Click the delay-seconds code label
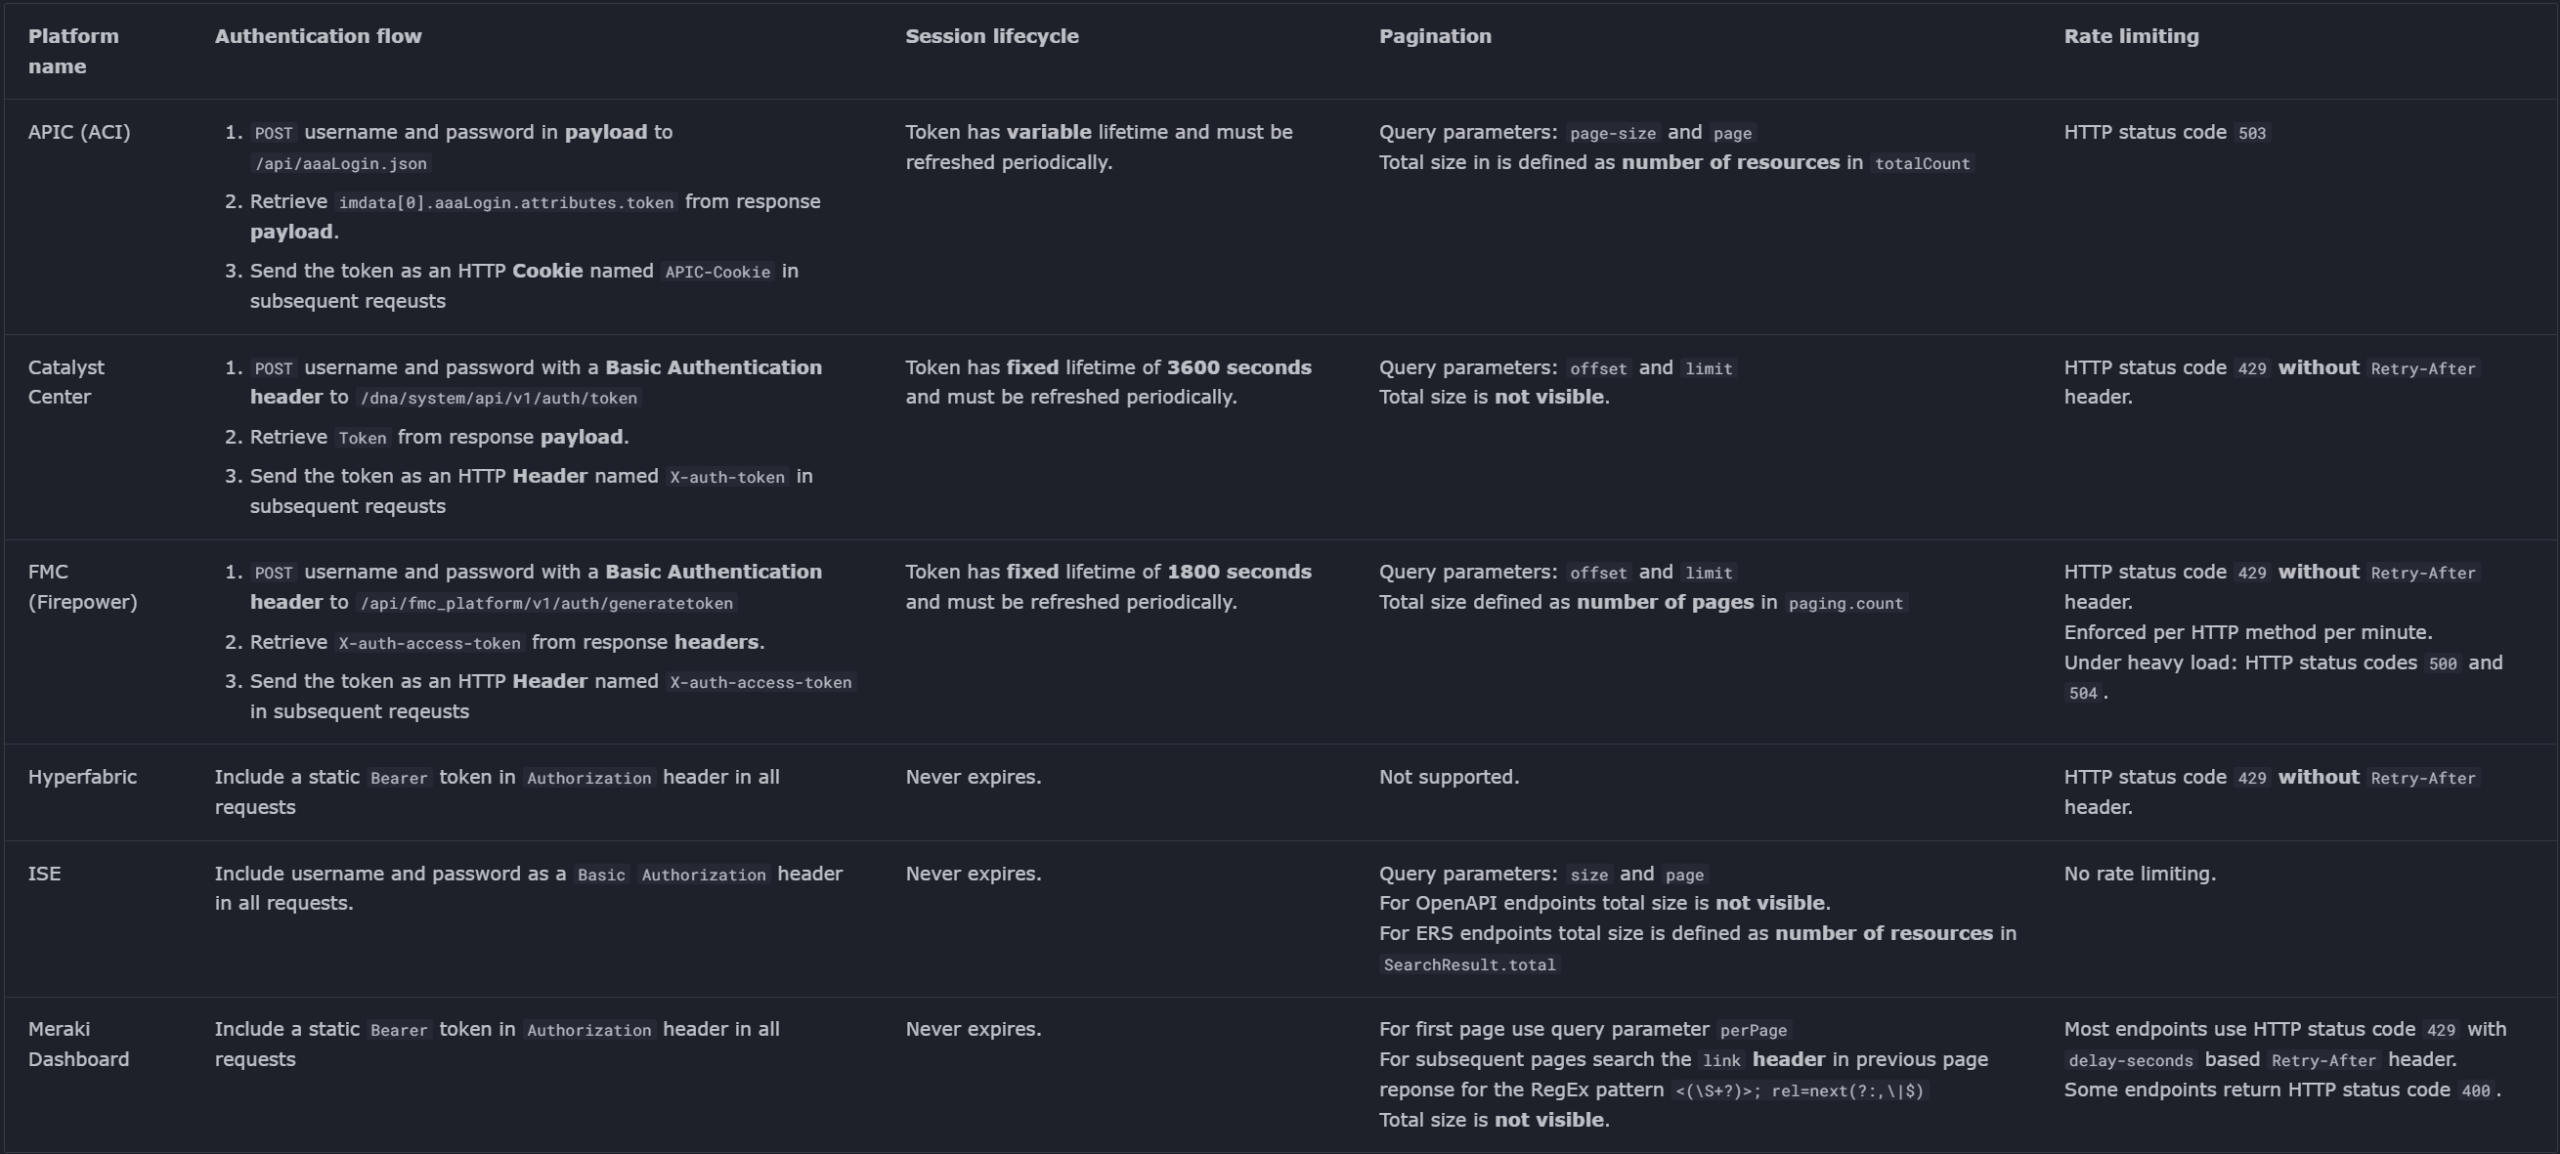This screenshot has height=1154, width=2560. coord(2130,1061)
